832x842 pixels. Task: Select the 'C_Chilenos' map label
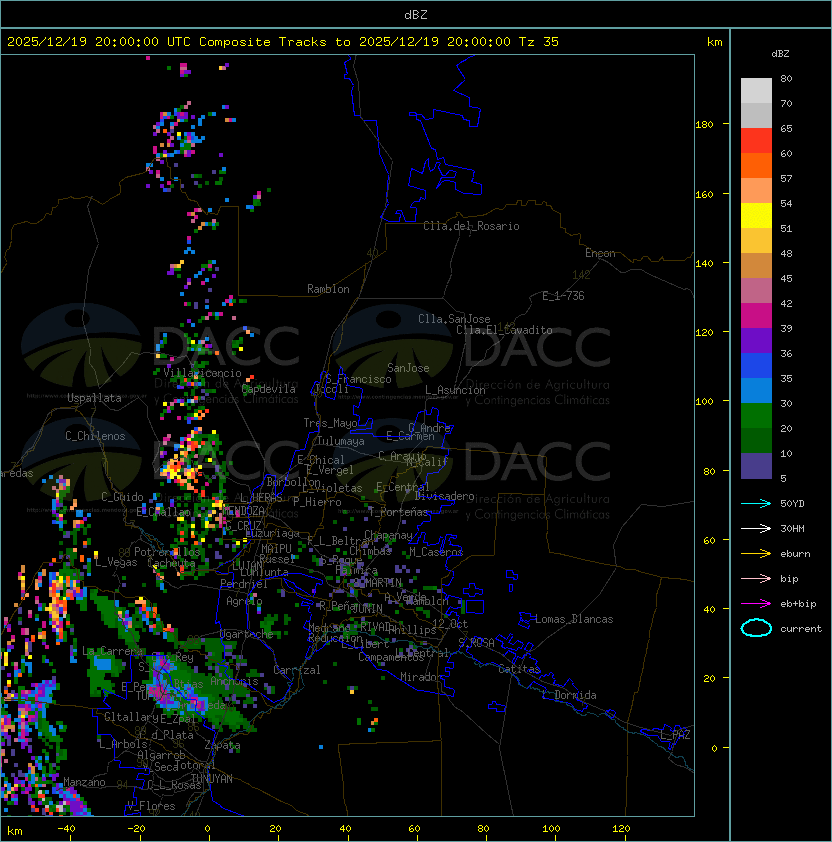pyautogui.click(x=95, y=436)
